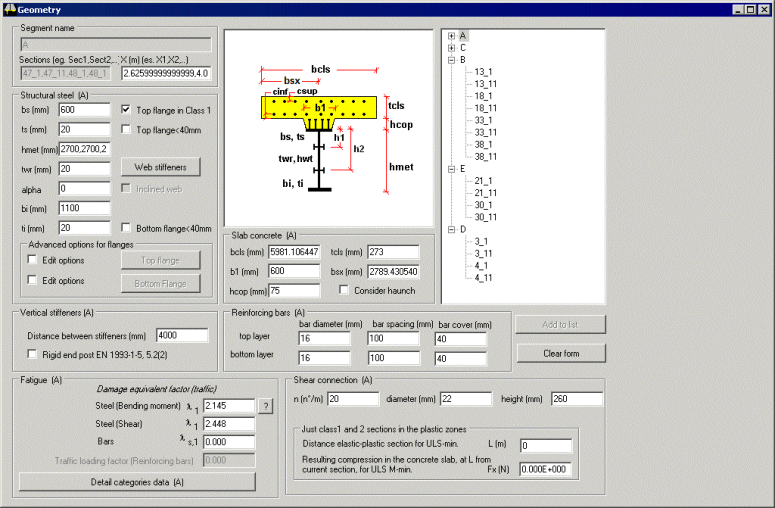Collapse the B tree node
Viewport: 775px width, 508px height.
point(452,60)
